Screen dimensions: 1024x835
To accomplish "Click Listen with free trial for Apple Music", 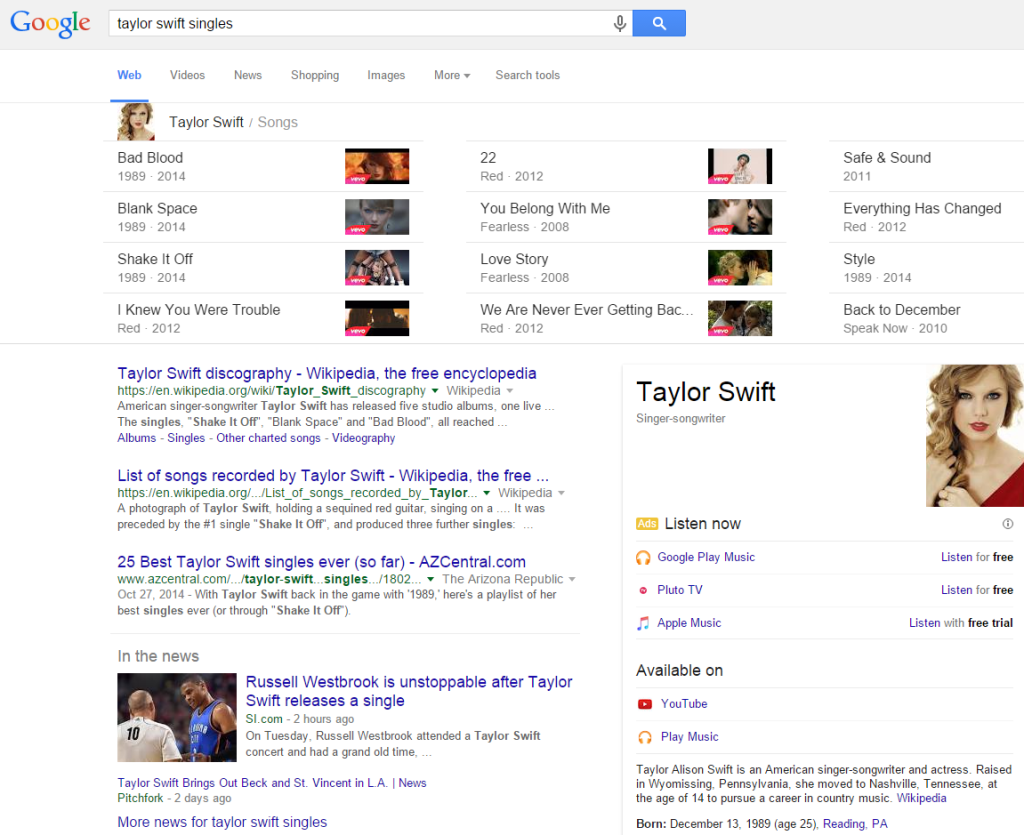I will tap(961, 623).
